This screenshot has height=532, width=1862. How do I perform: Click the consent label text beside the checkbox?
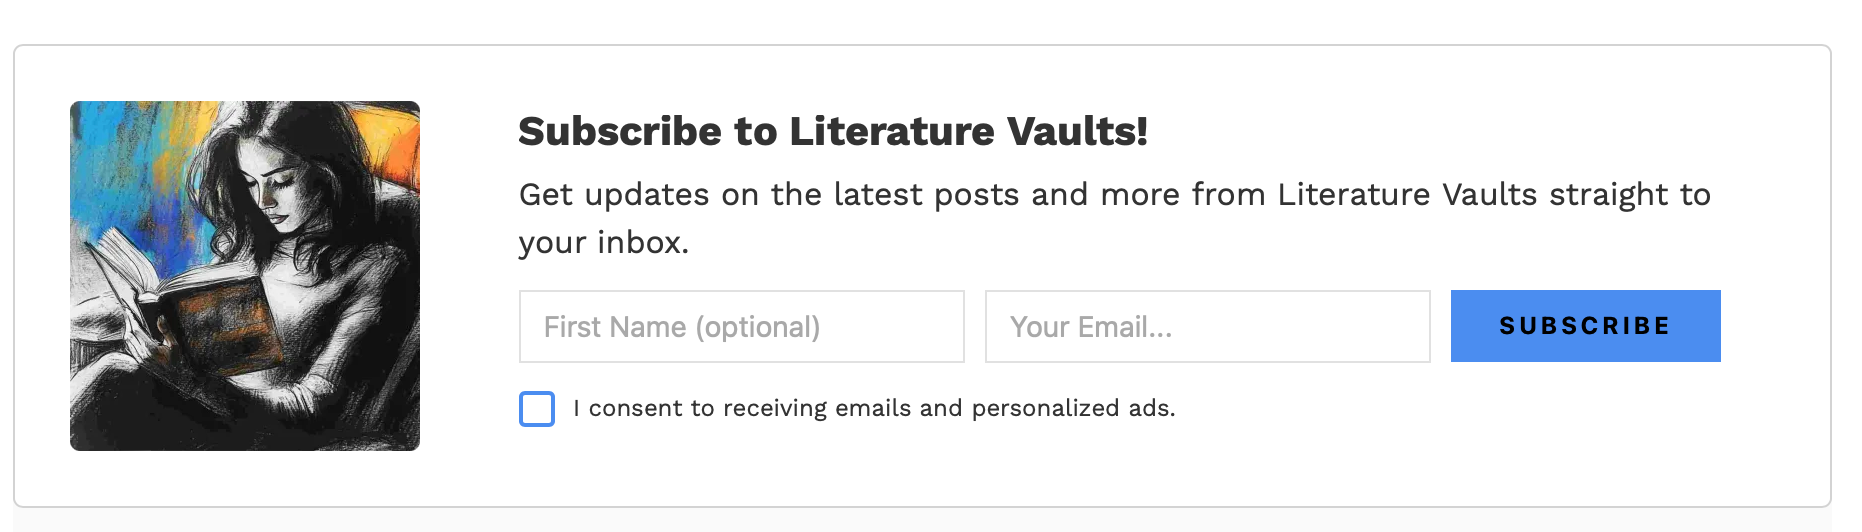click(873, 409)
